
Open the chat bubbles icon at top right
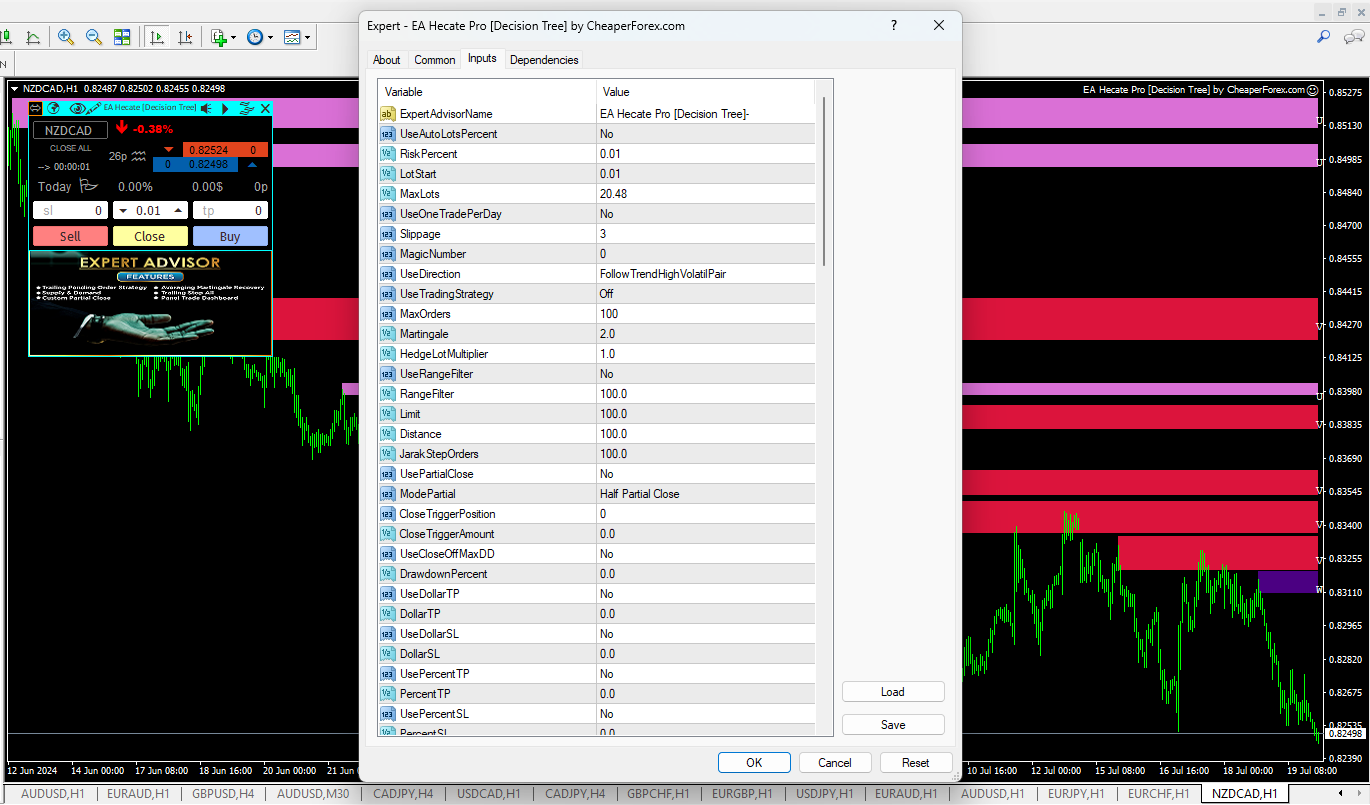(1354, 36)
